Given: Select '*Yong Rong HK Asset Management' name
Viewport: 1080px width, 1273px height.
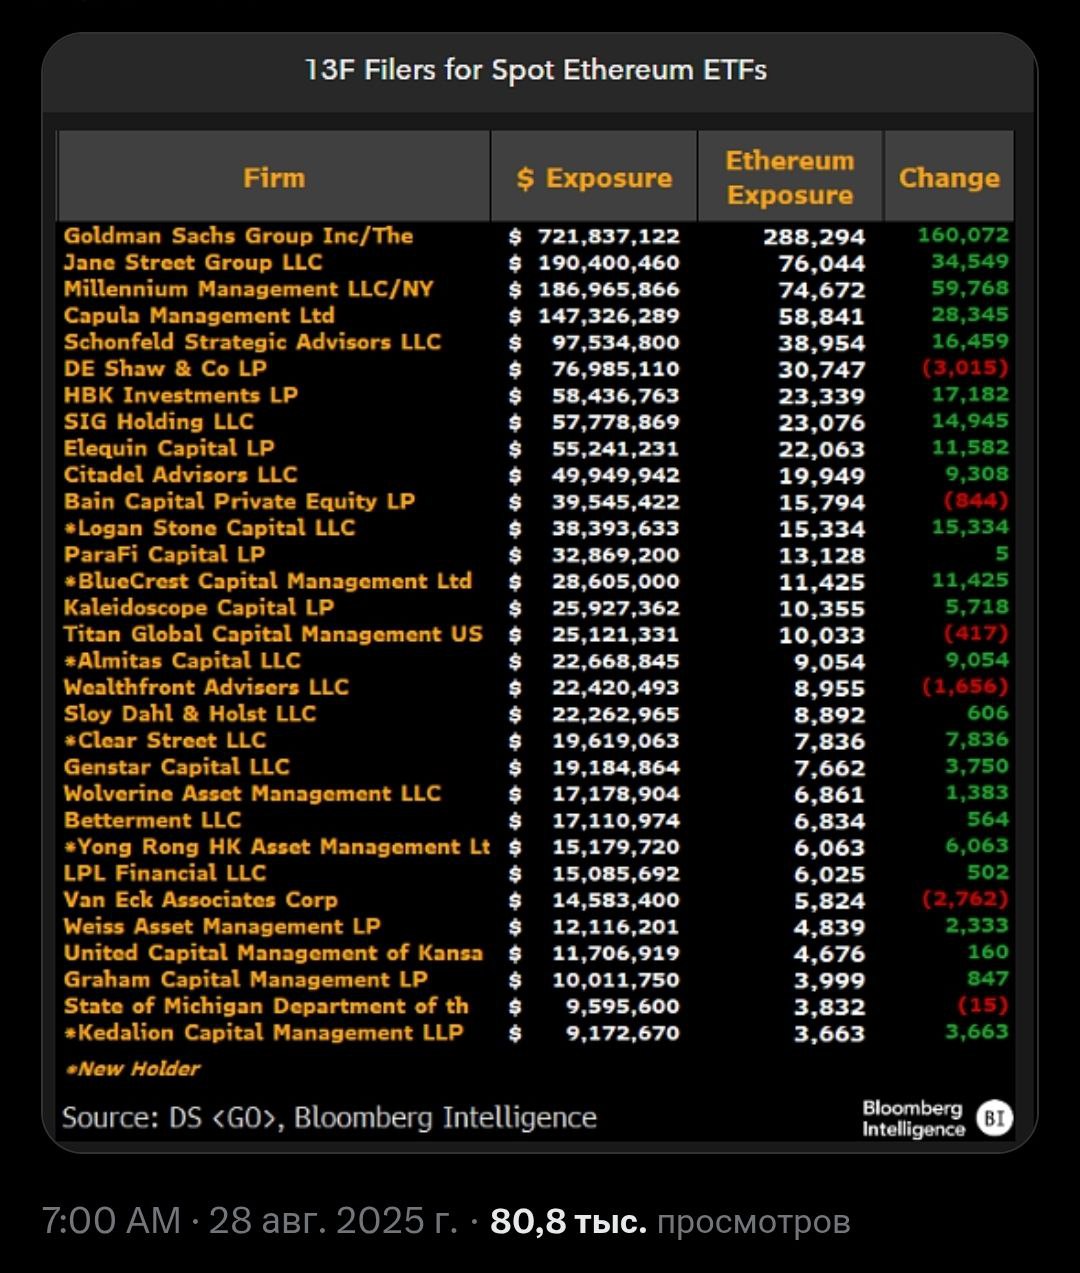Looking at the screenshot, I should coord(276,846).
